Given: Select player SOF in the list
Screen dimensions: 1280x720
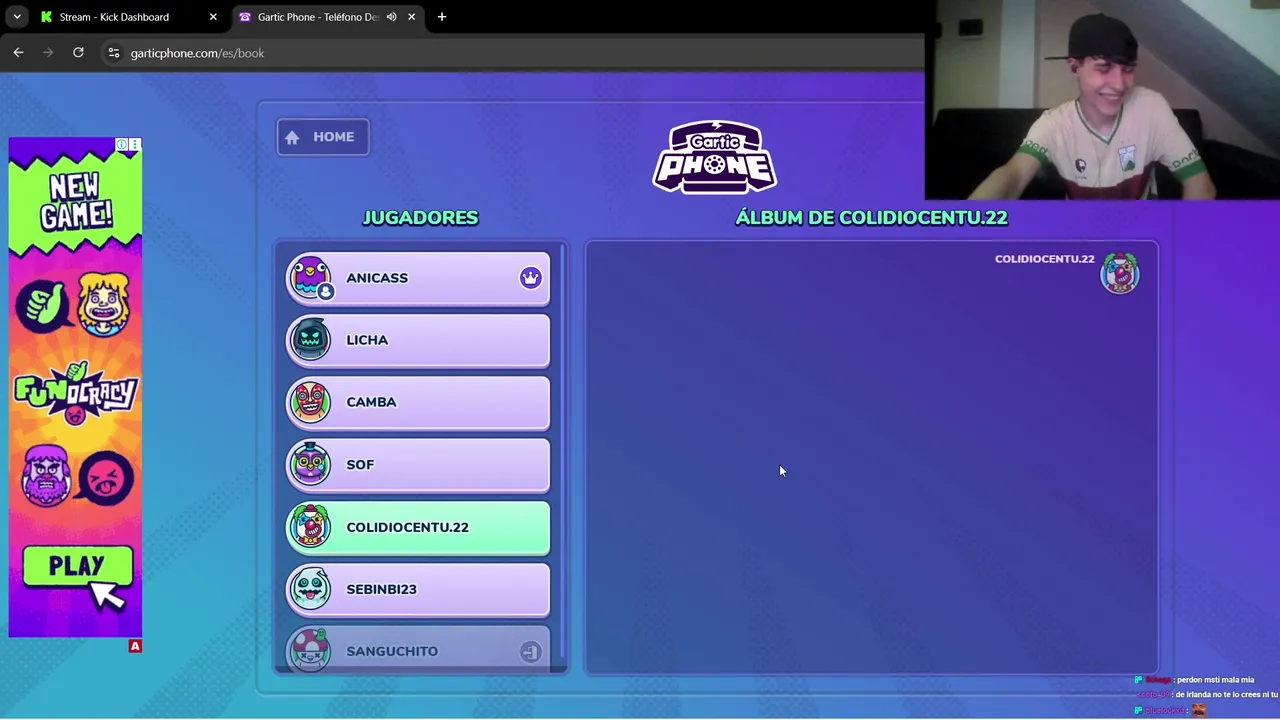Looking at the screenshot, I should 418,465.
